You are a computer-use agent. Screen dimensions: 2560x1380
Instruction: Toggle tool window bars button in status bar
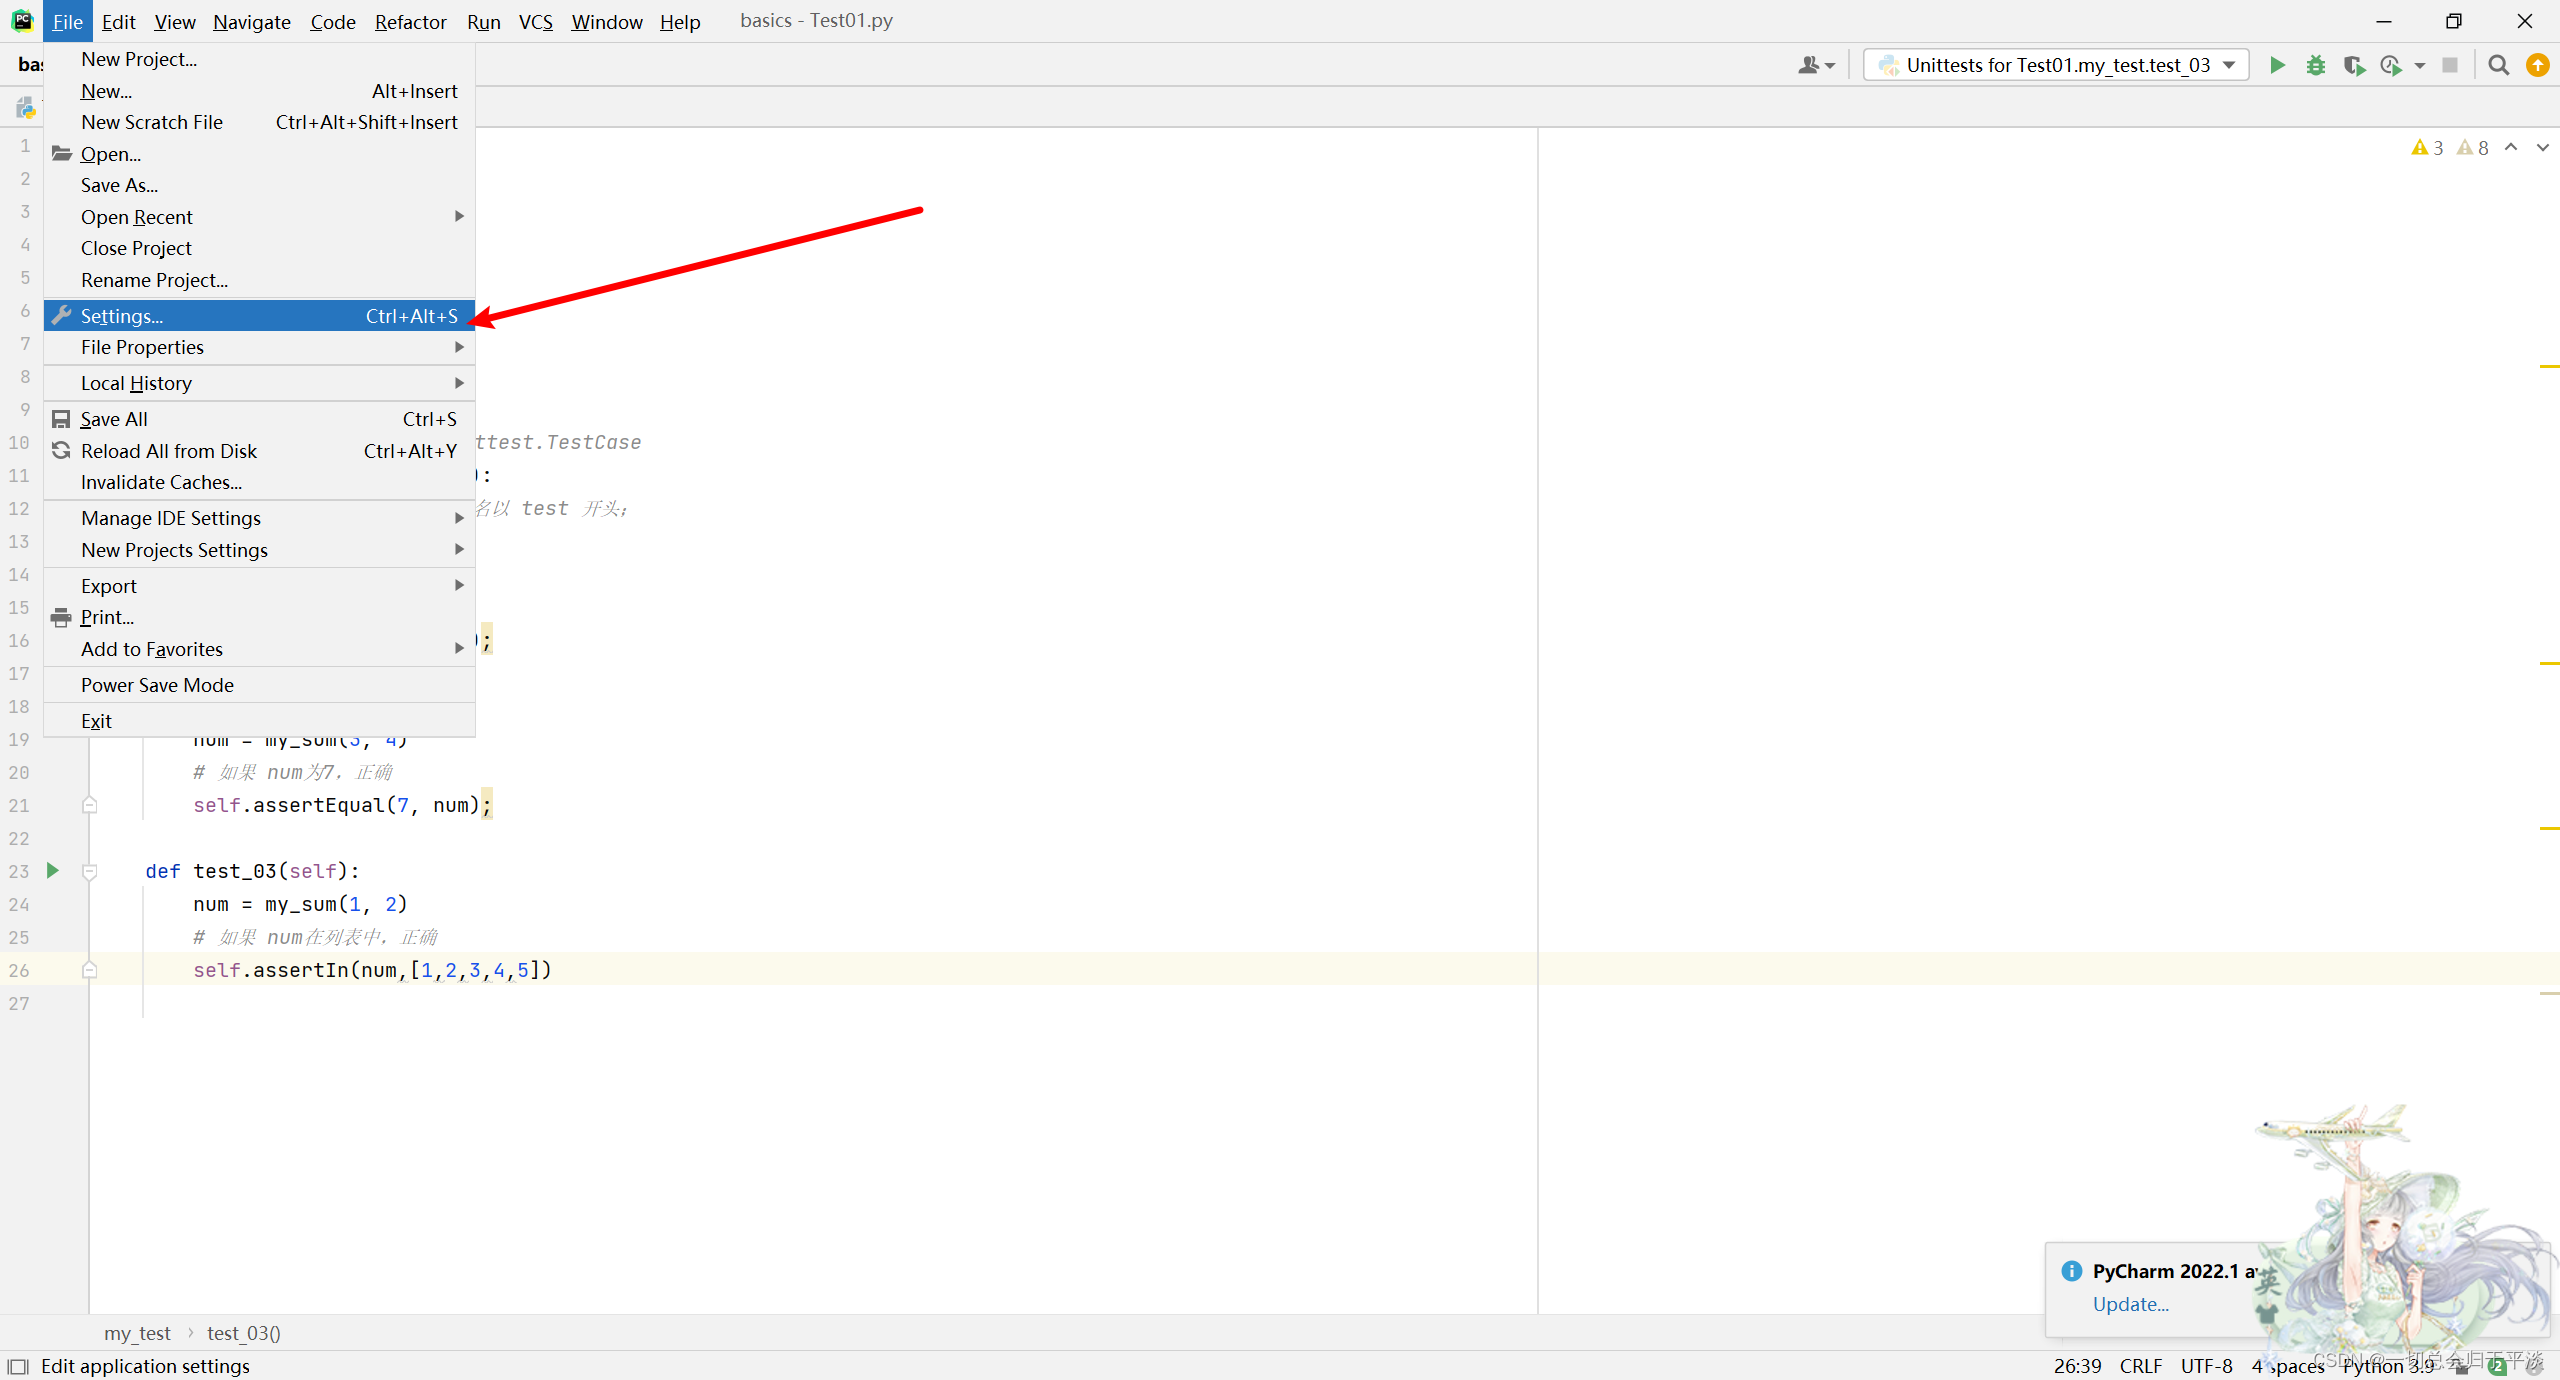tap(18, 1366)
